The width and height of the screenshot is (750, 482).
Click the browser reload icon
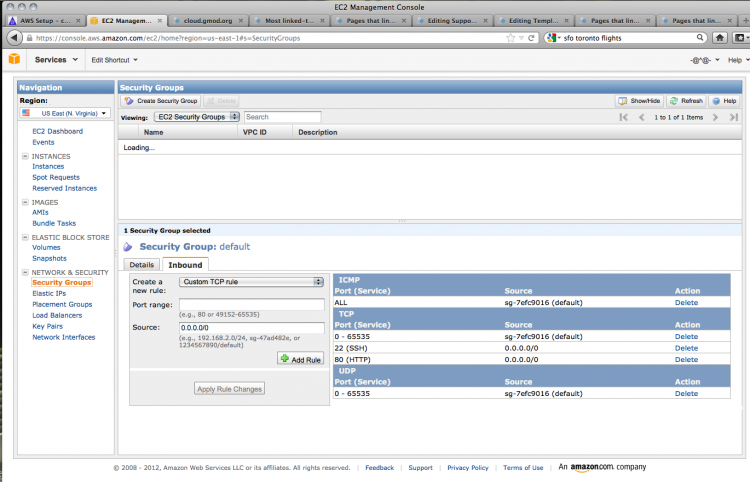tap(531, 38)
